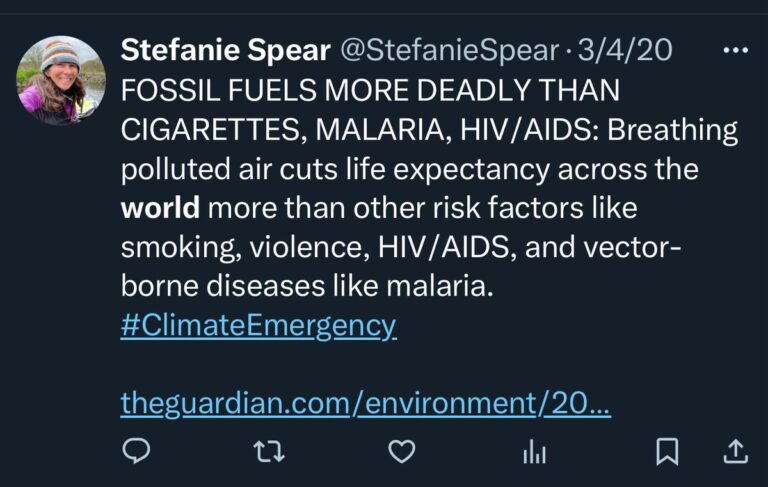Open Stefanie Spear's profile photo
768x487 pixels.
click(61, 80)
